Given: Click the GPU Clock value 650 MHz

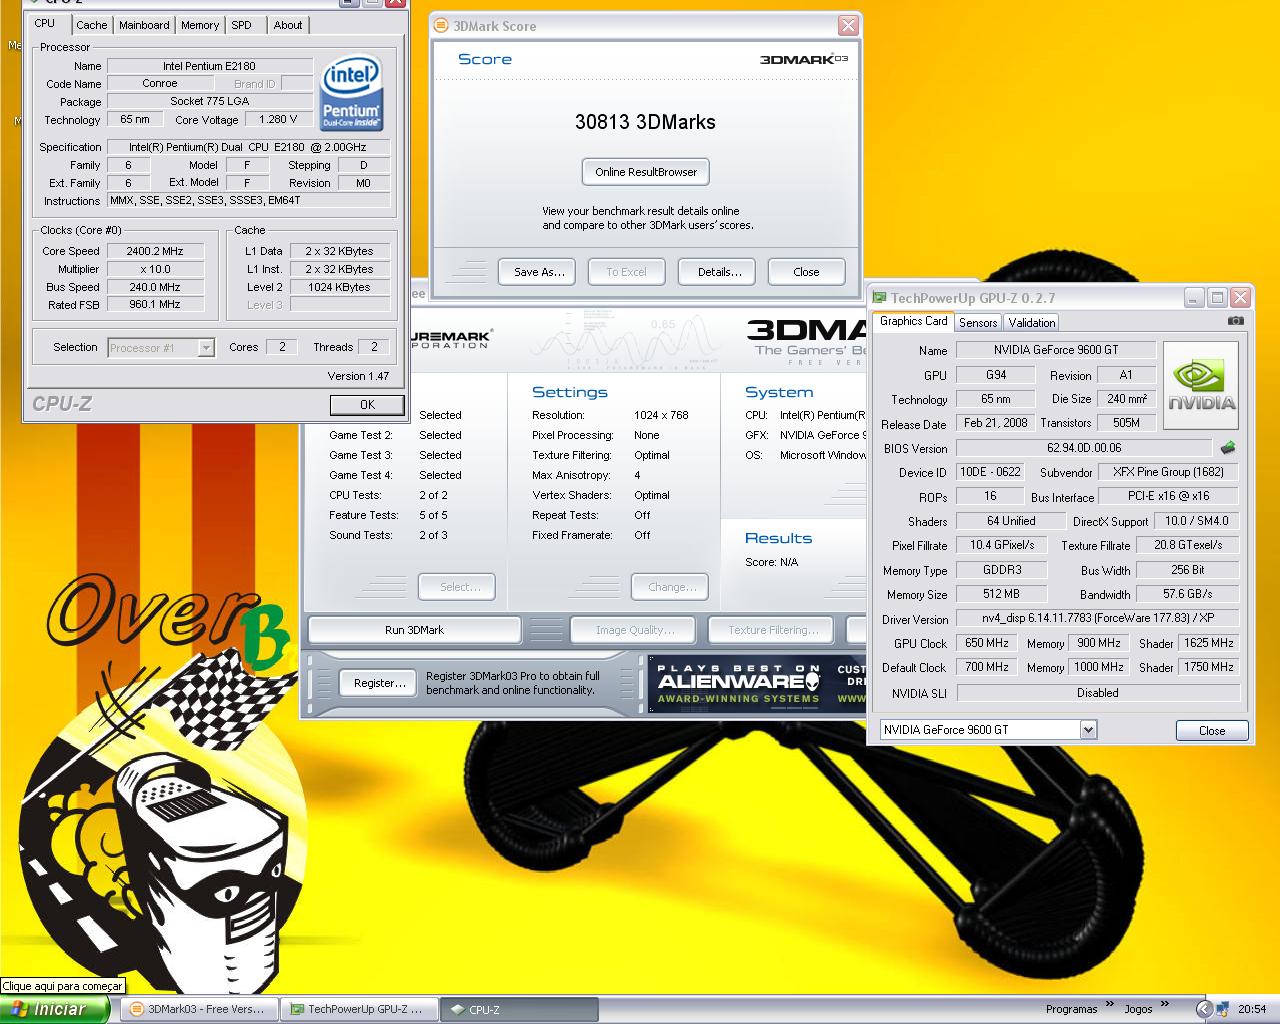Looking at the screenshot, I should (x=987, y=643).
